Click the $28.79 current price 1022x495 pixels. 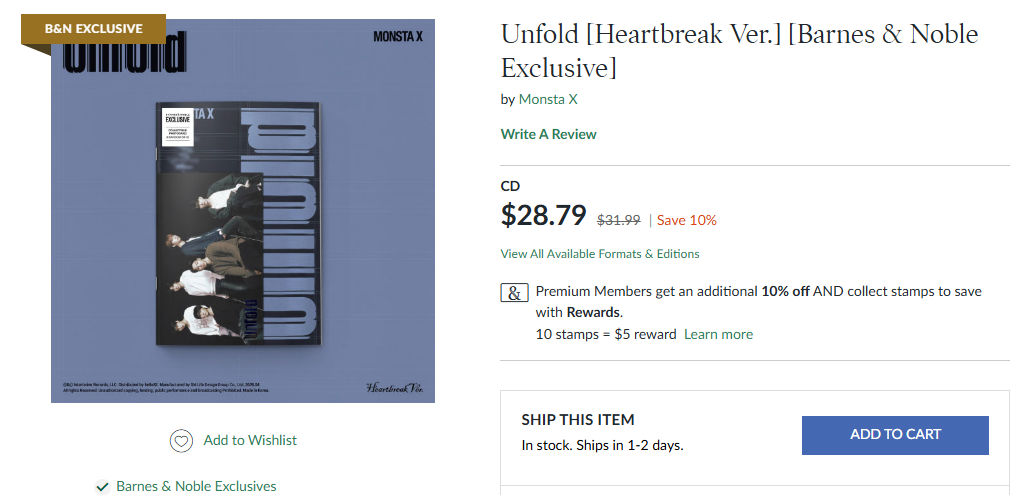click(543, 215)
